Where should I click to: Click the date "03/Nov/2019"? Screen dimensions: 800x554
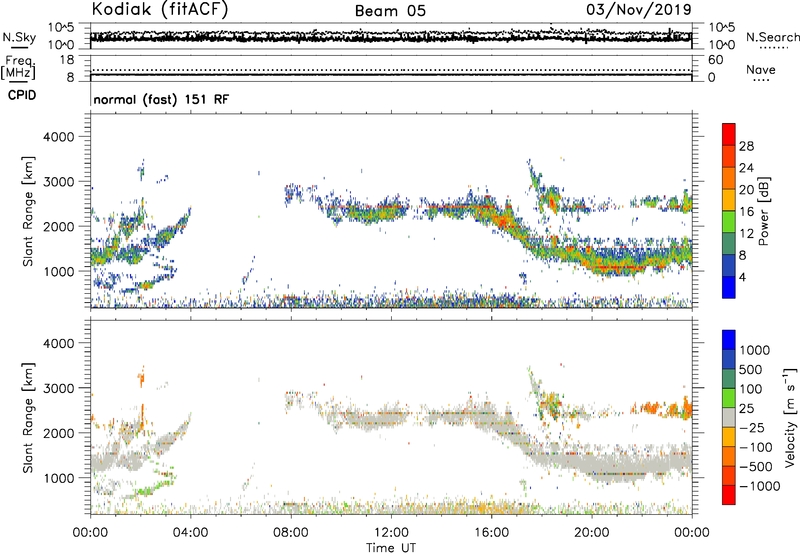639,9
